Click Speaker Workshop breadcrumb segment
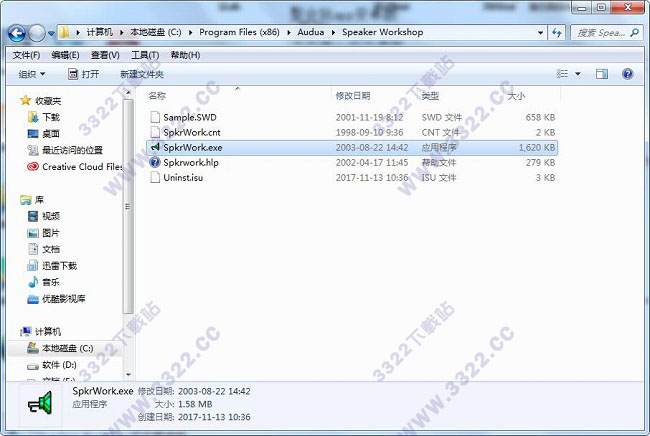The image size is (650, 436). [x=383, y=32]
